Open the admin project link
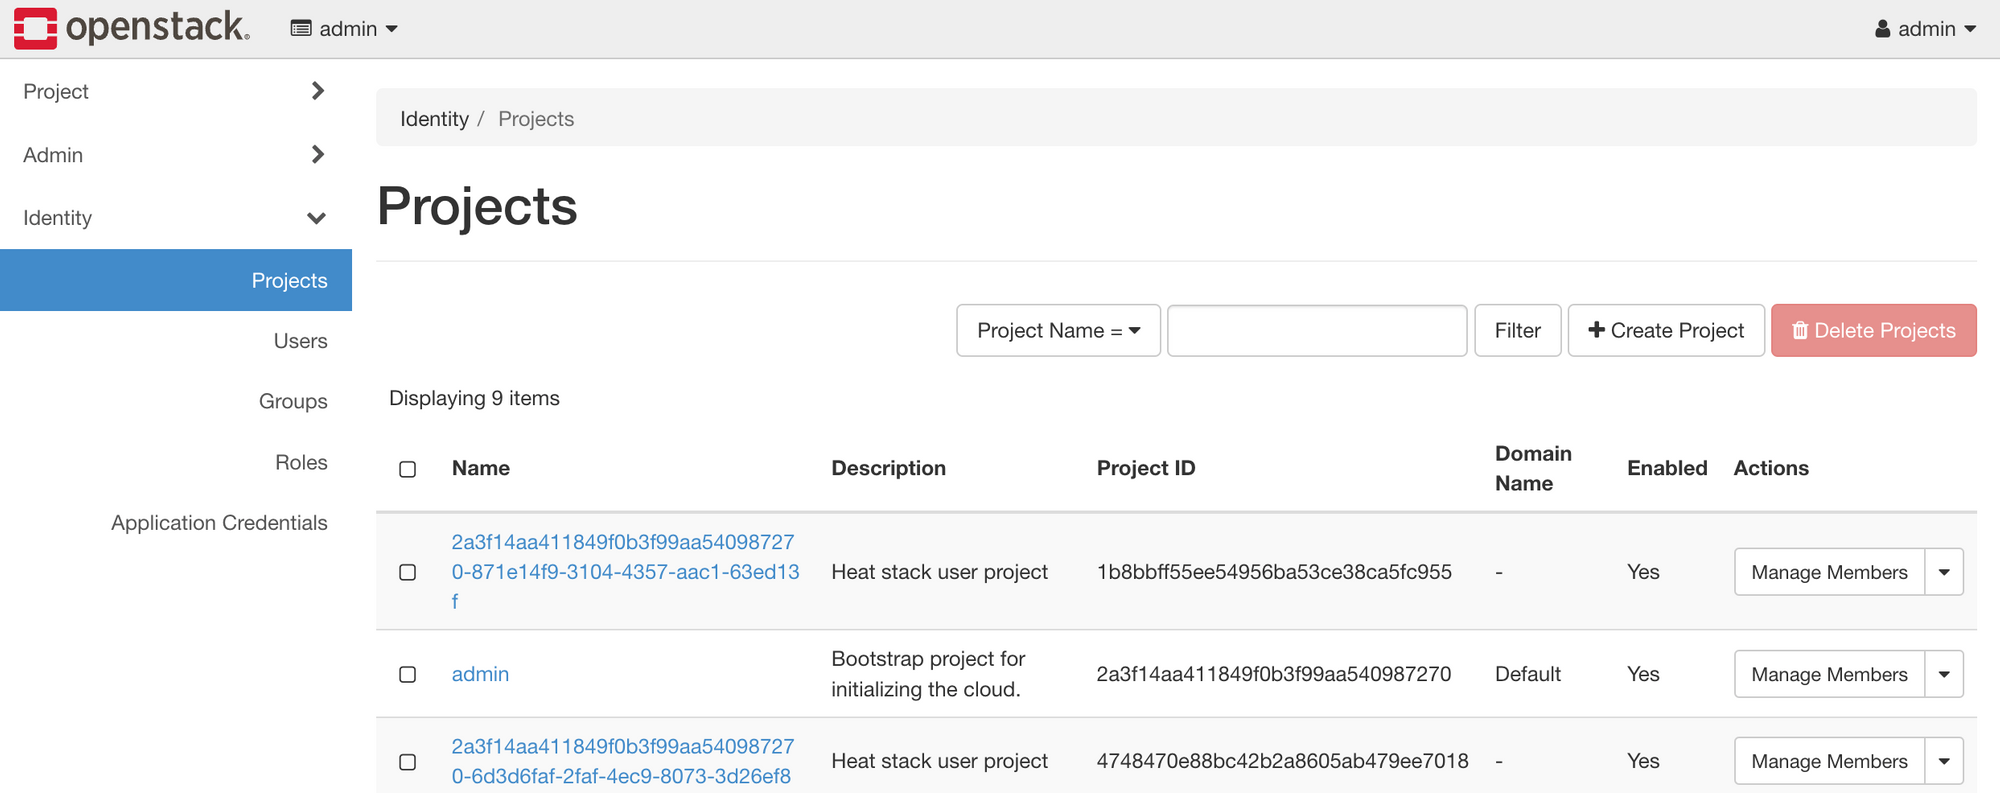 pos(480,674)
